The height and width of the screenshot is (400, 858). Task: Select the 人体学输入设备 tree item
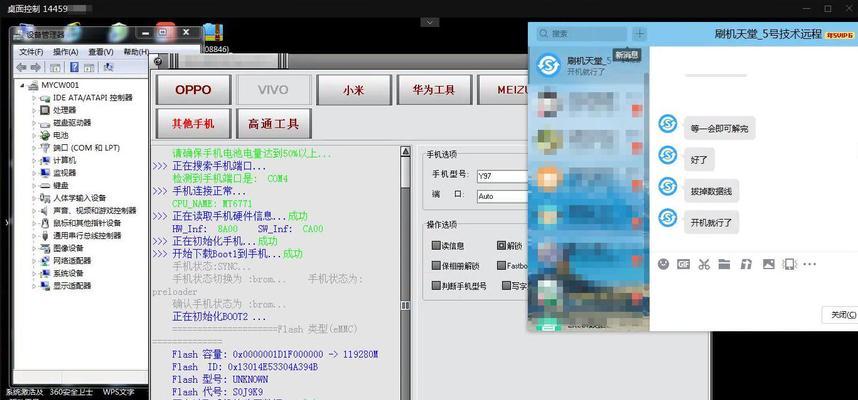[79, 198]
